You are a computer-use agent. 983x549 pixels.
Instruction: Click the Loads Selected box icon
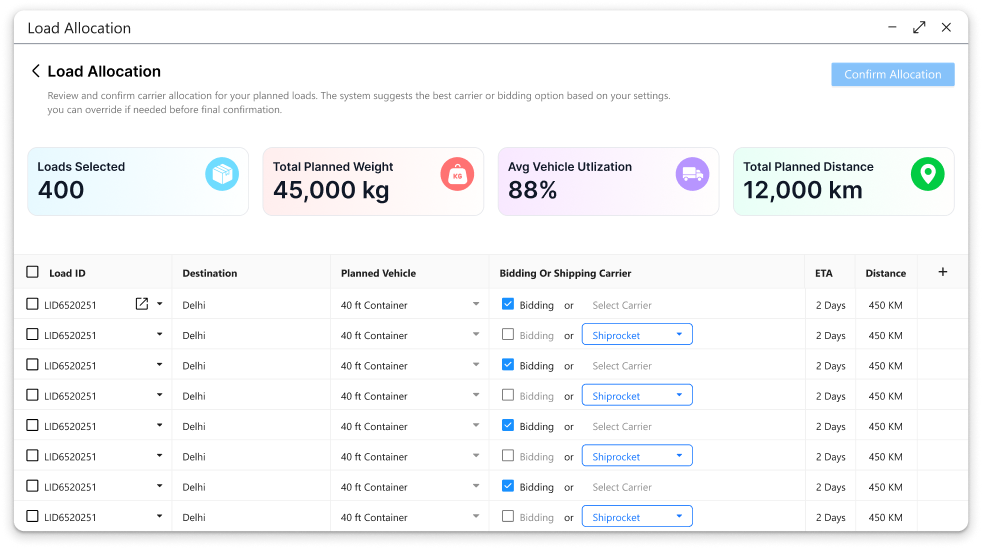click(222, 174)
